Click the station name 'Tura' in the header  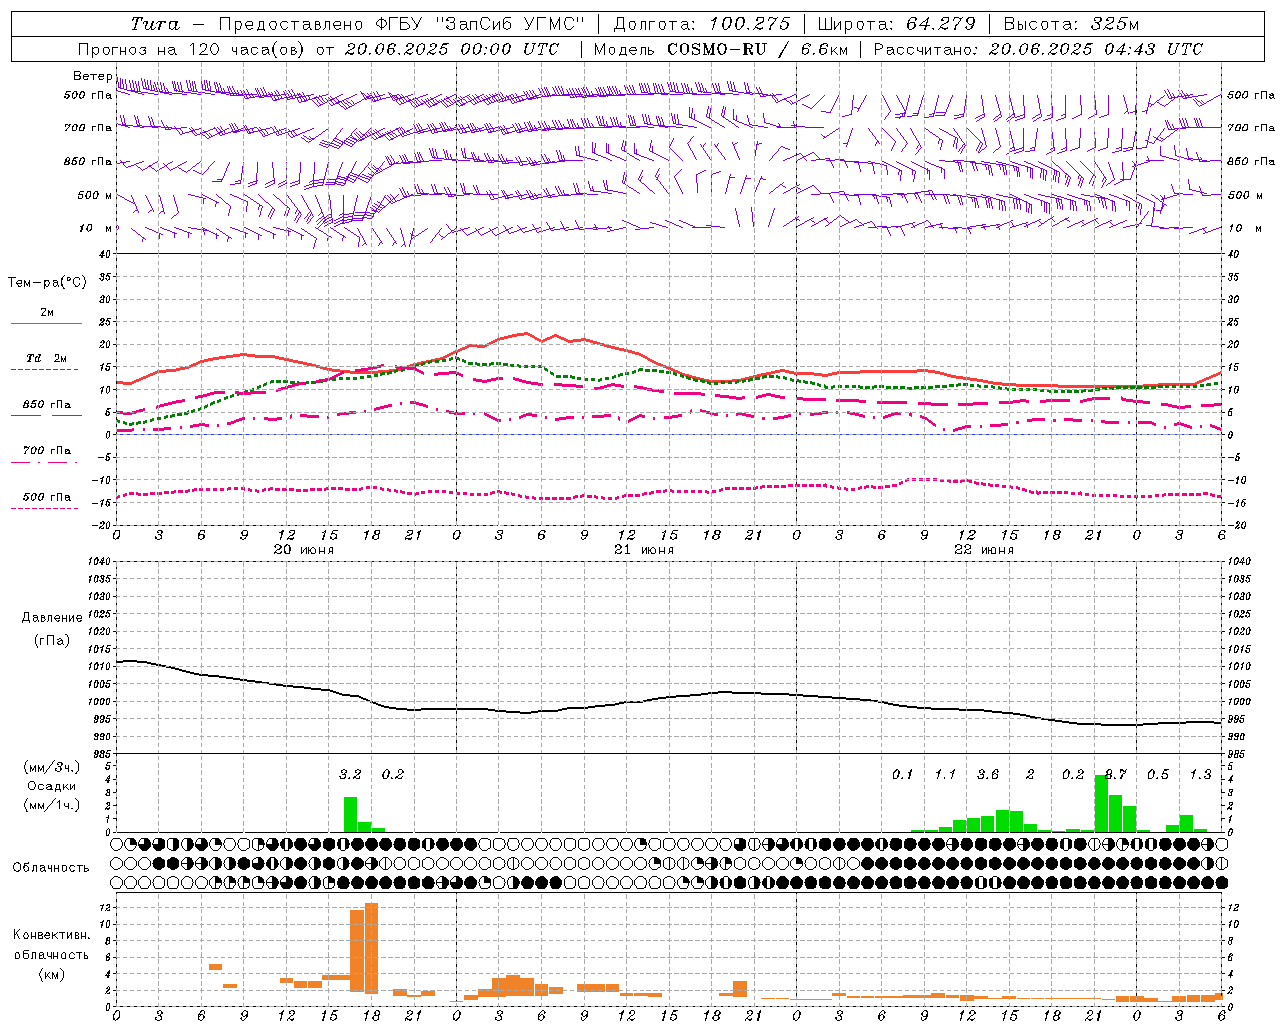coord(155,24)
